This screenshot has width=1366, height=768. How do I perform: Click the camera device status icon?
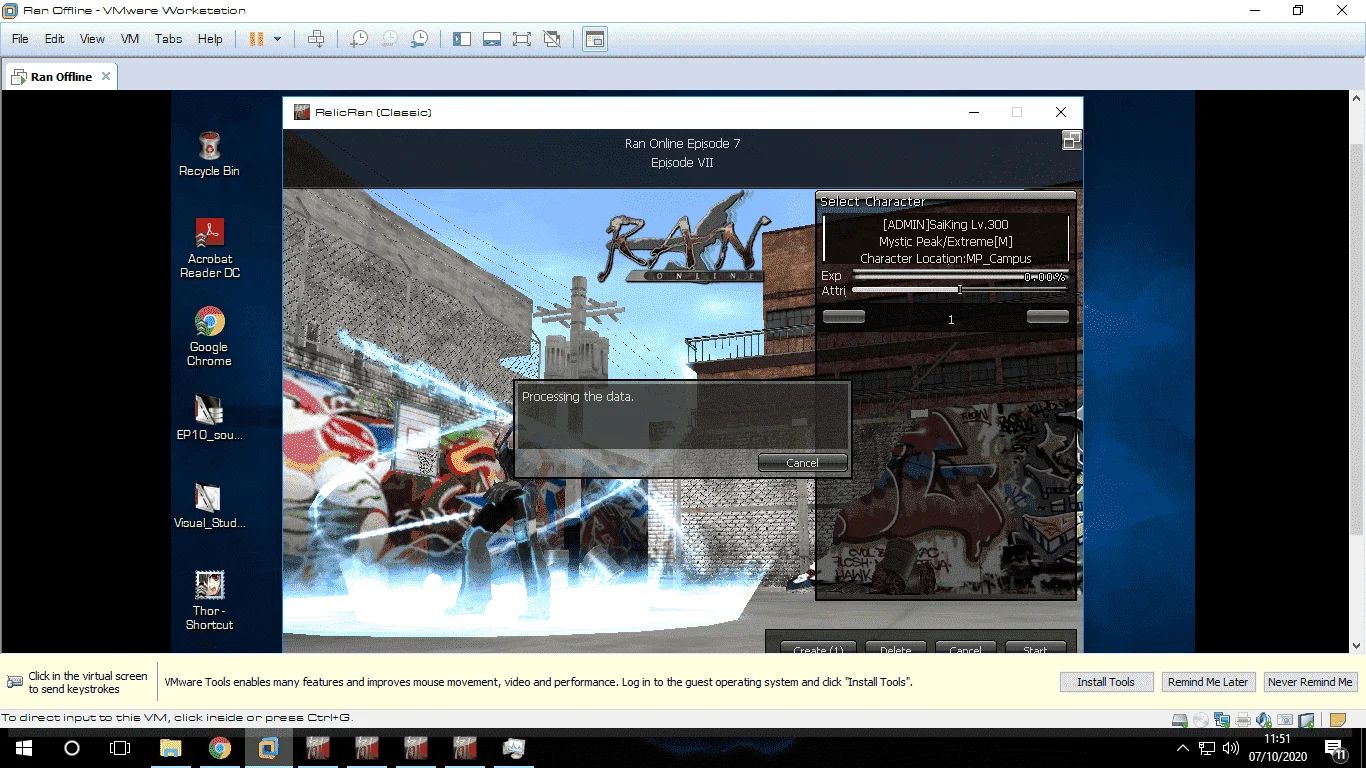(x=1285, y=719)
